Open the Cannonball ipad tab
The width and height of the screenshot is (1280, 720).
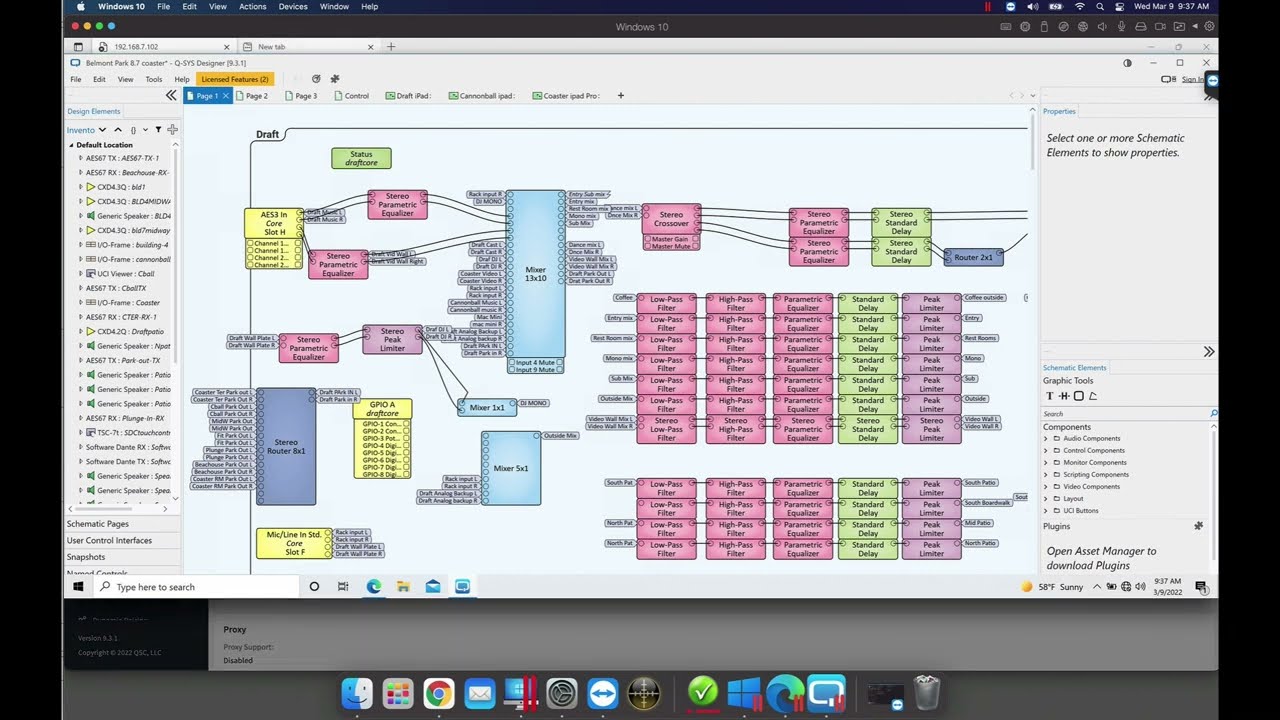(x=480, y=96)
